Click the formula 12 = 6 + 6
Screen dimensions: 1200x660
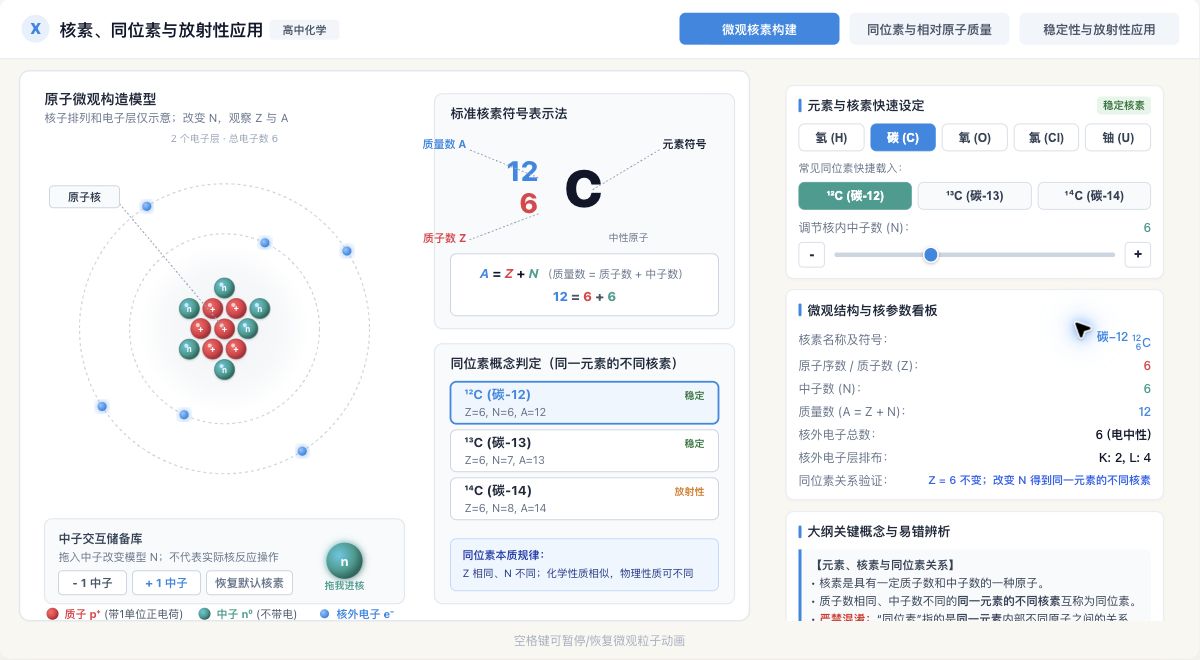pos(584,296)
